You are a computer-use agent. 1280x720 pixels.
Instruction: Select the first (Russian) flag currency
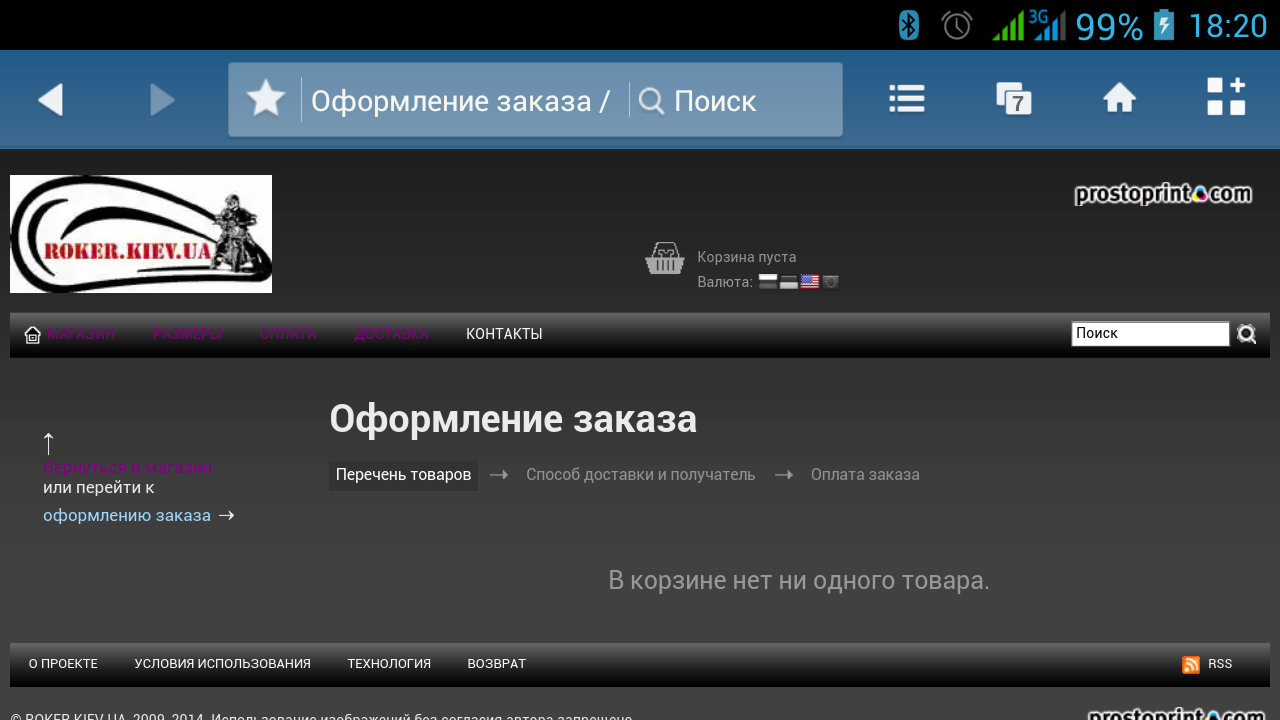point(768,282)
